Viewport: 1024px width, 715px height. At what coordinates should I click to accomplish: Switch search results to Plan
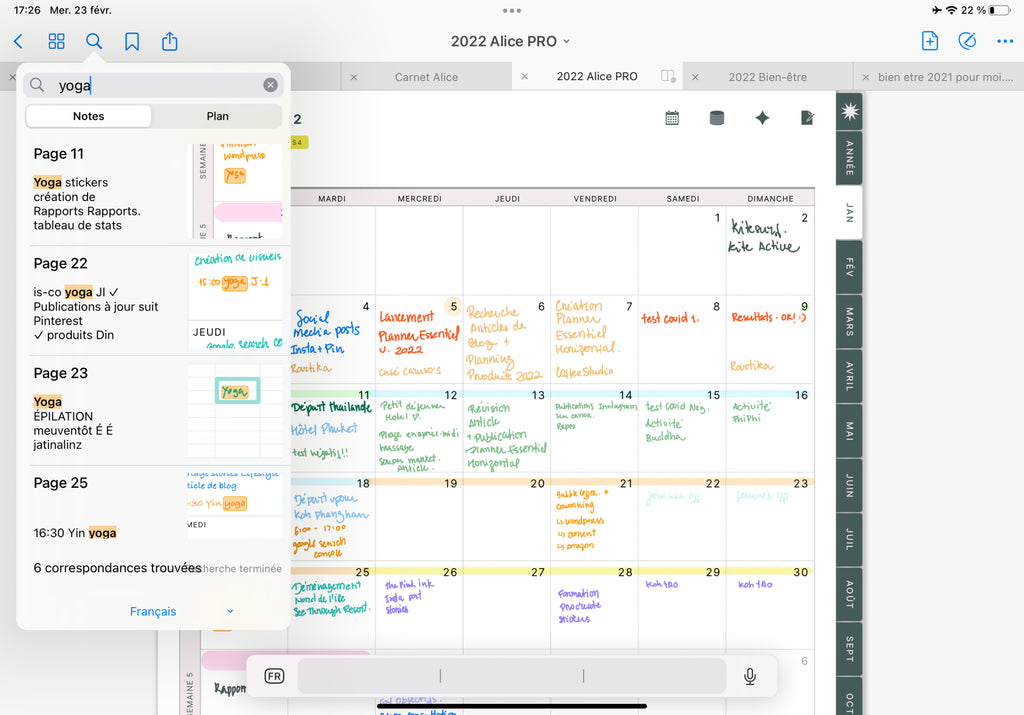point(216,116)
